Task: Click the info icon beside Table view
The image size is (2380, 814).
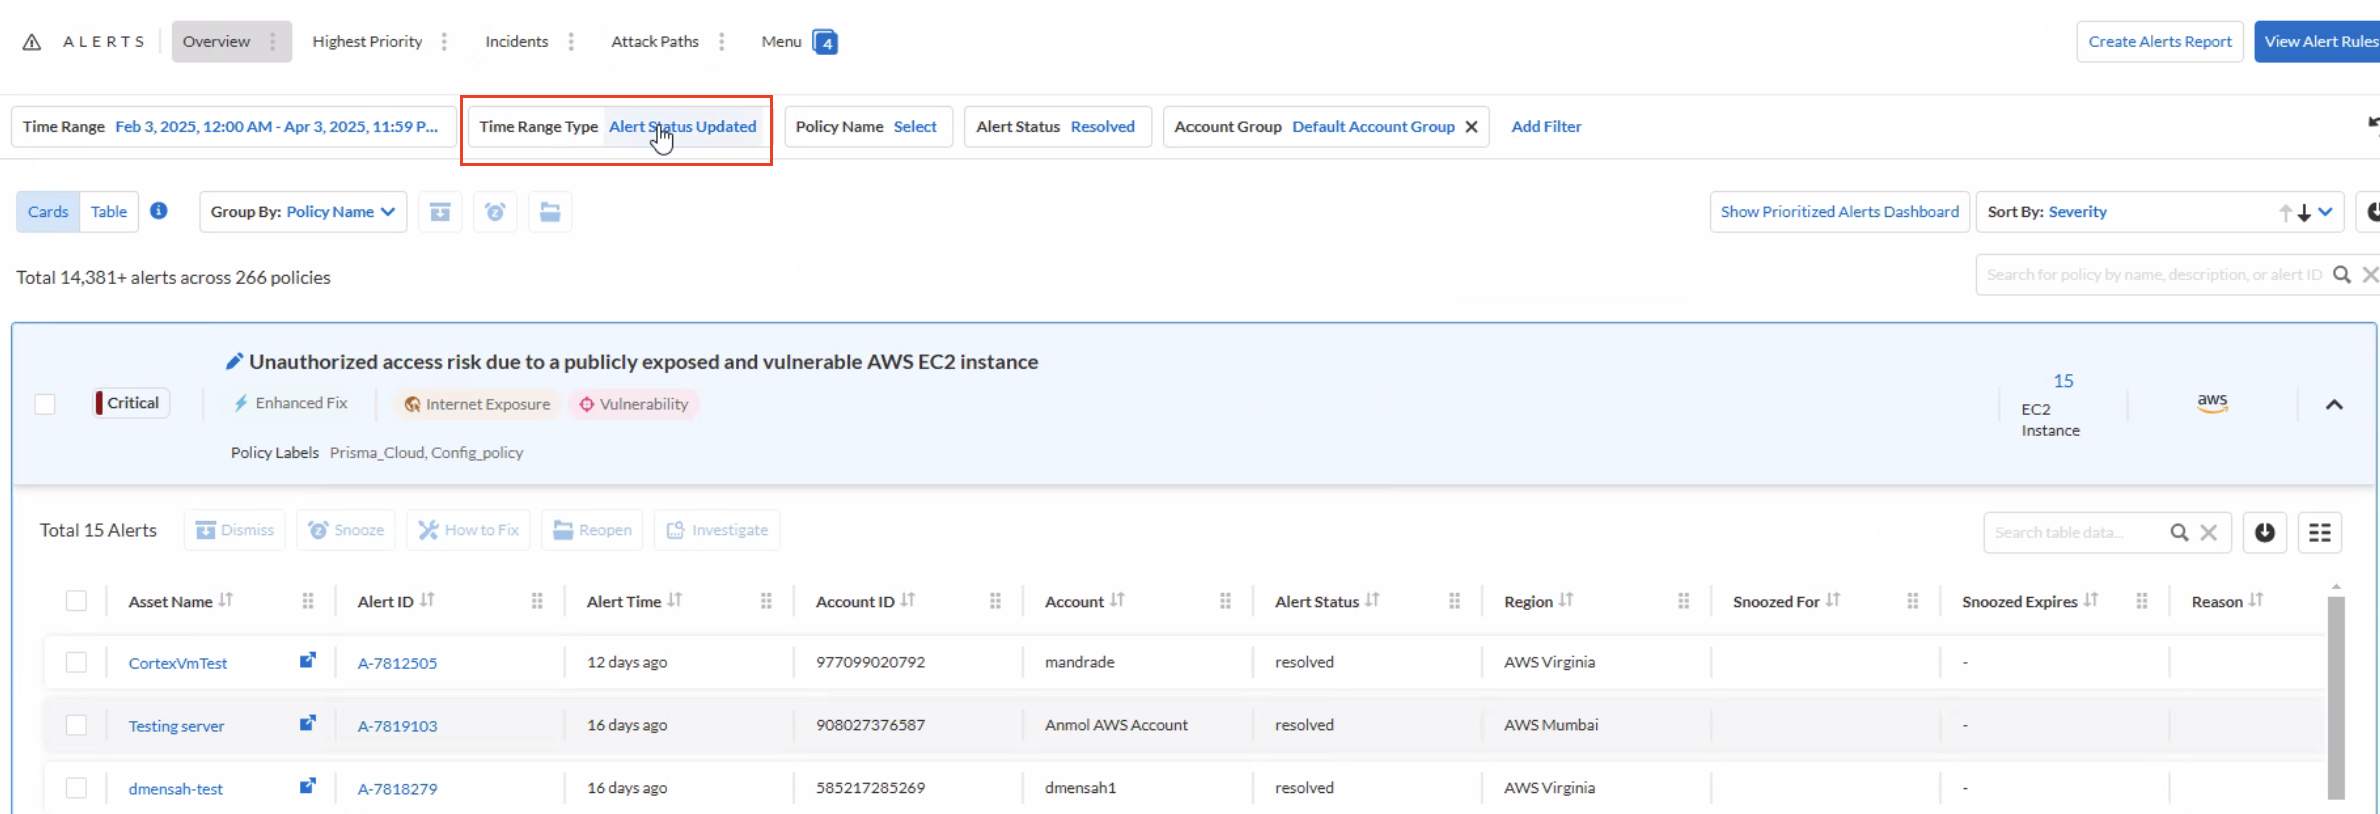Action: coord(159,211)
